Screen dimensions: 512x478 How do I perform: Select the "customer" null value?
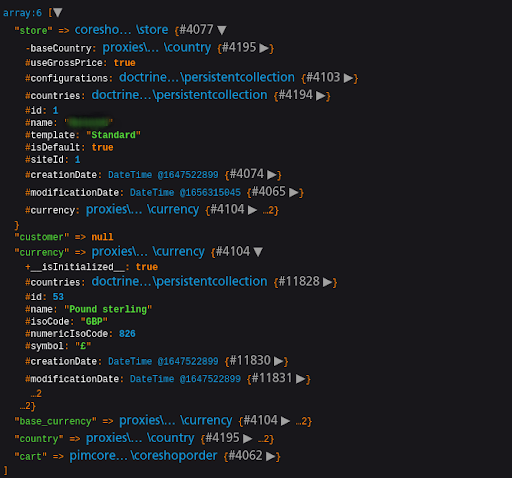[102, 237]
